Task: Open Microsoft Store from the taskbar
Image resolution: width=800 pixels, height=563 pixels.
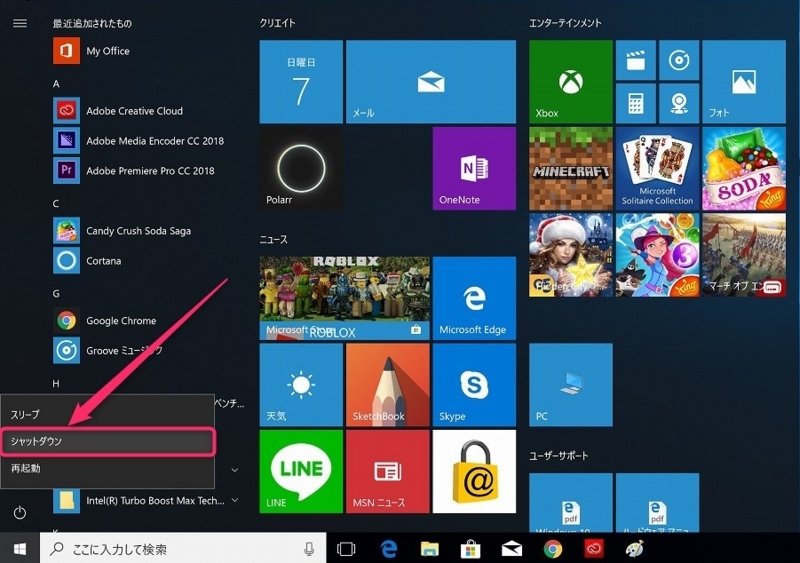Action: pyautogui.click(x=470, y=549)
